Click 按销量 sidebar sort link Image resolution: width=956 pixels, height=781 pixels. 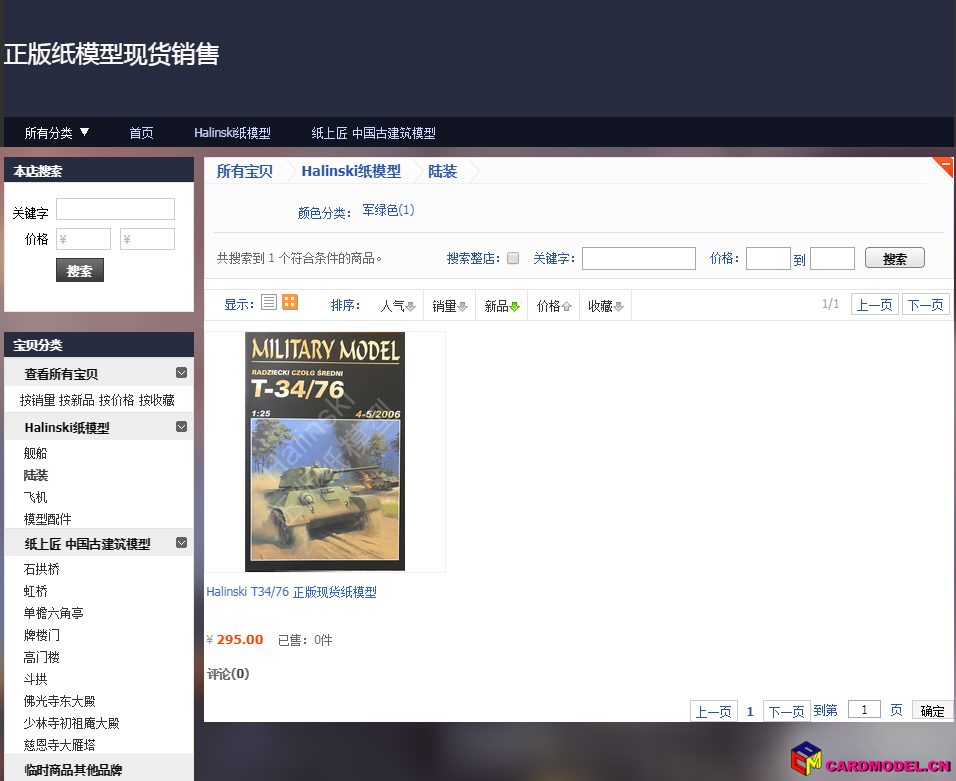click(37, 400)
